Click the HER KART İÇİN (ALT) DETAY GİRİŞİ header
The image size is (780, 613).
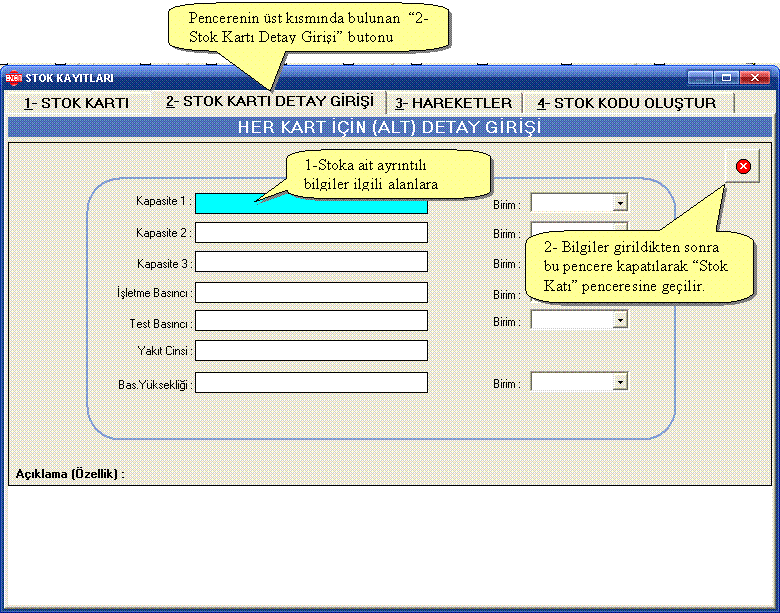(x=390, y=127)
